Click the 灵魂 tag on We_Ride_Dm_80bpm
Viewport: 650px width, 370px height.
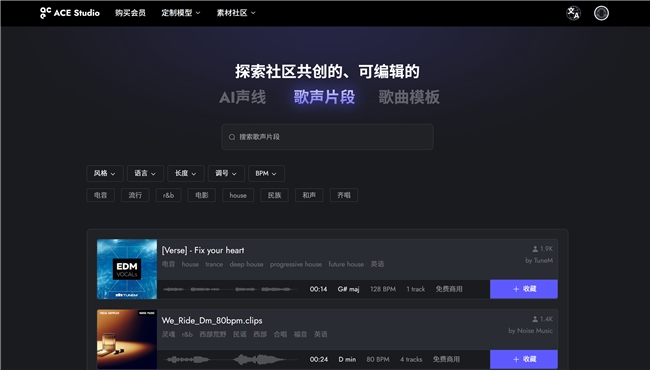coord(168,334)
